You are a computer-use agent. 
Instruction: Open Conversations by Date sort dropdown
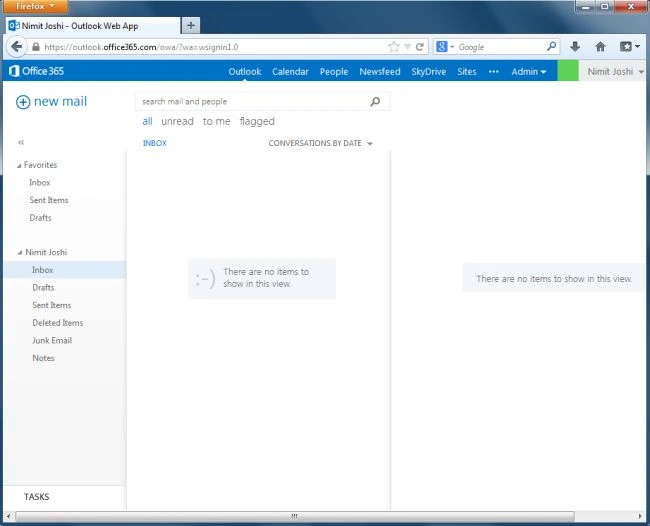[x=320, y=143]
